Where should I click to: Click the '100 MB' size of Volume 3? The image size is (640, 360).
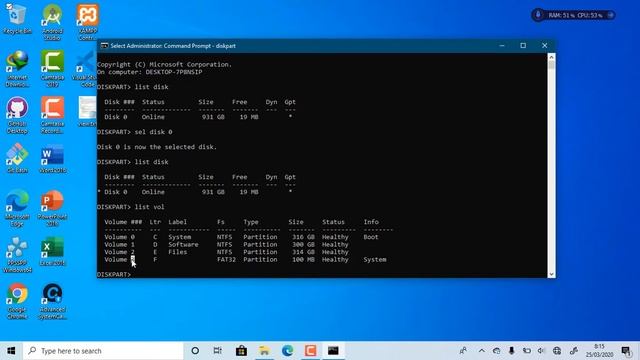click(303, 260)
